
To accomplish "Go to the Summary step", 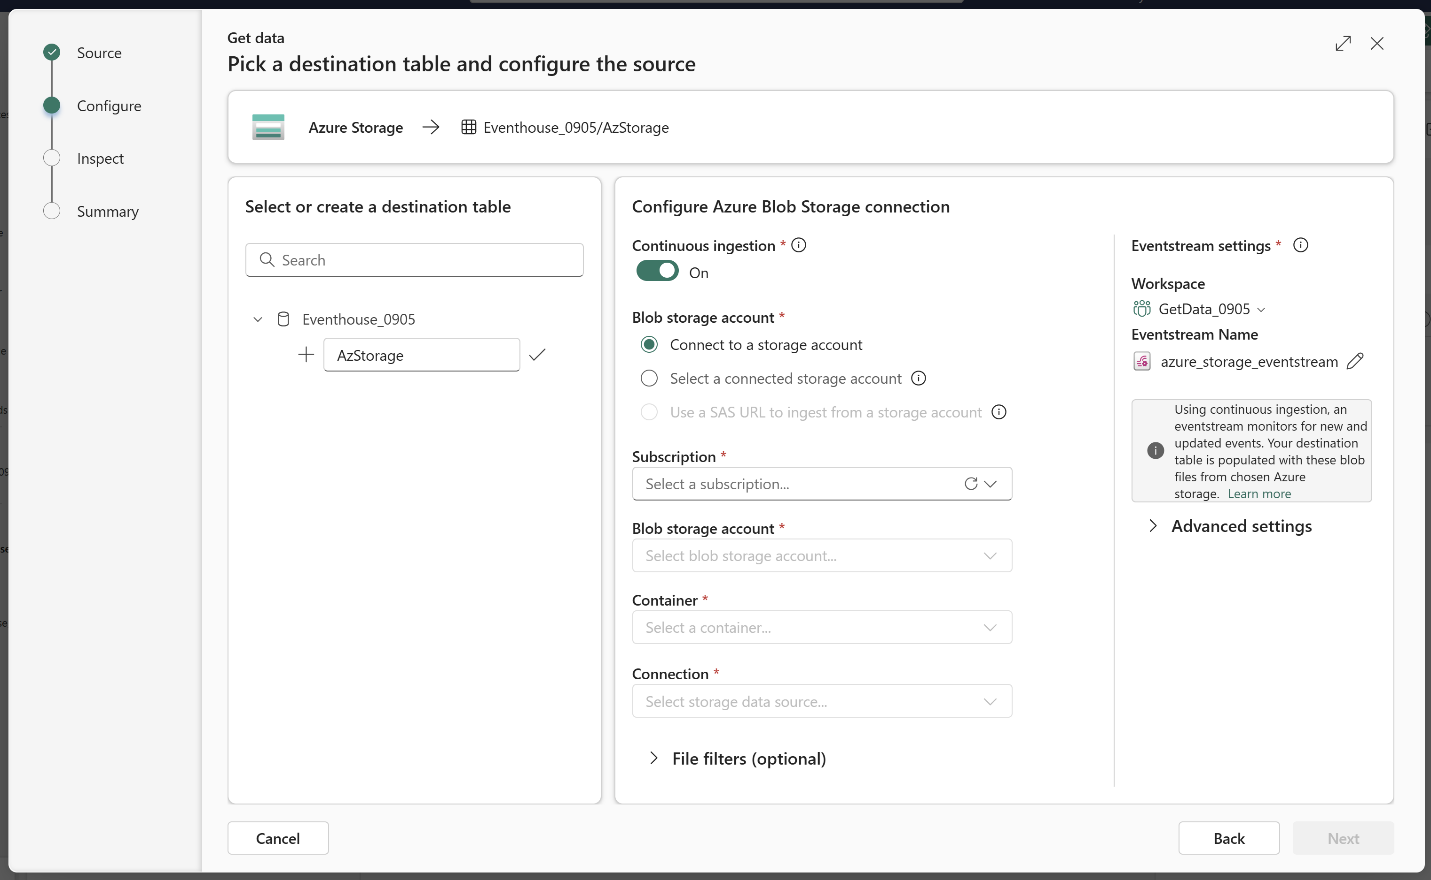I will pos(108,212).
